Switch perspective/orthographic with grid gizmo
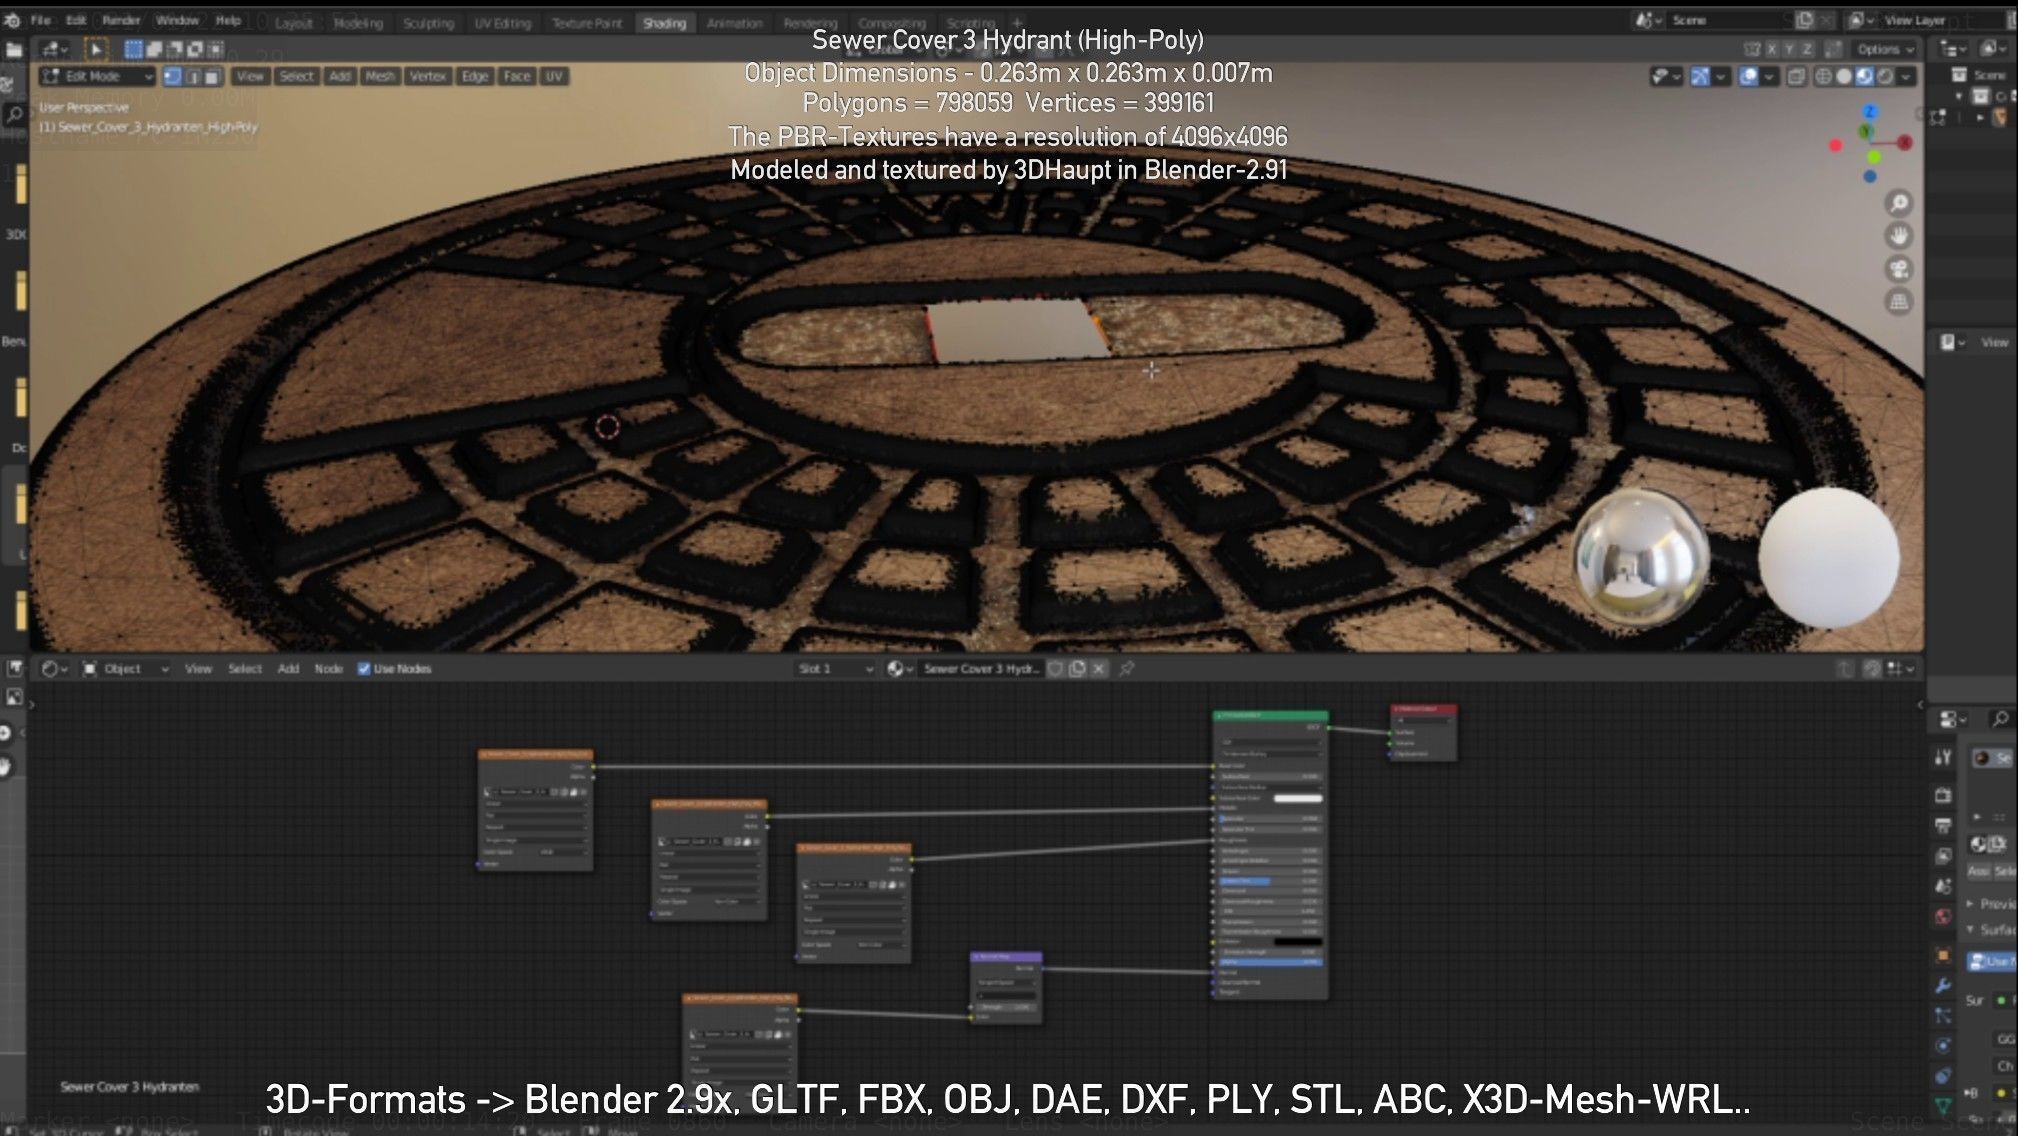Image resolution: width=2018 pixels, height=1136 pixels. [x=1898, y=302]
